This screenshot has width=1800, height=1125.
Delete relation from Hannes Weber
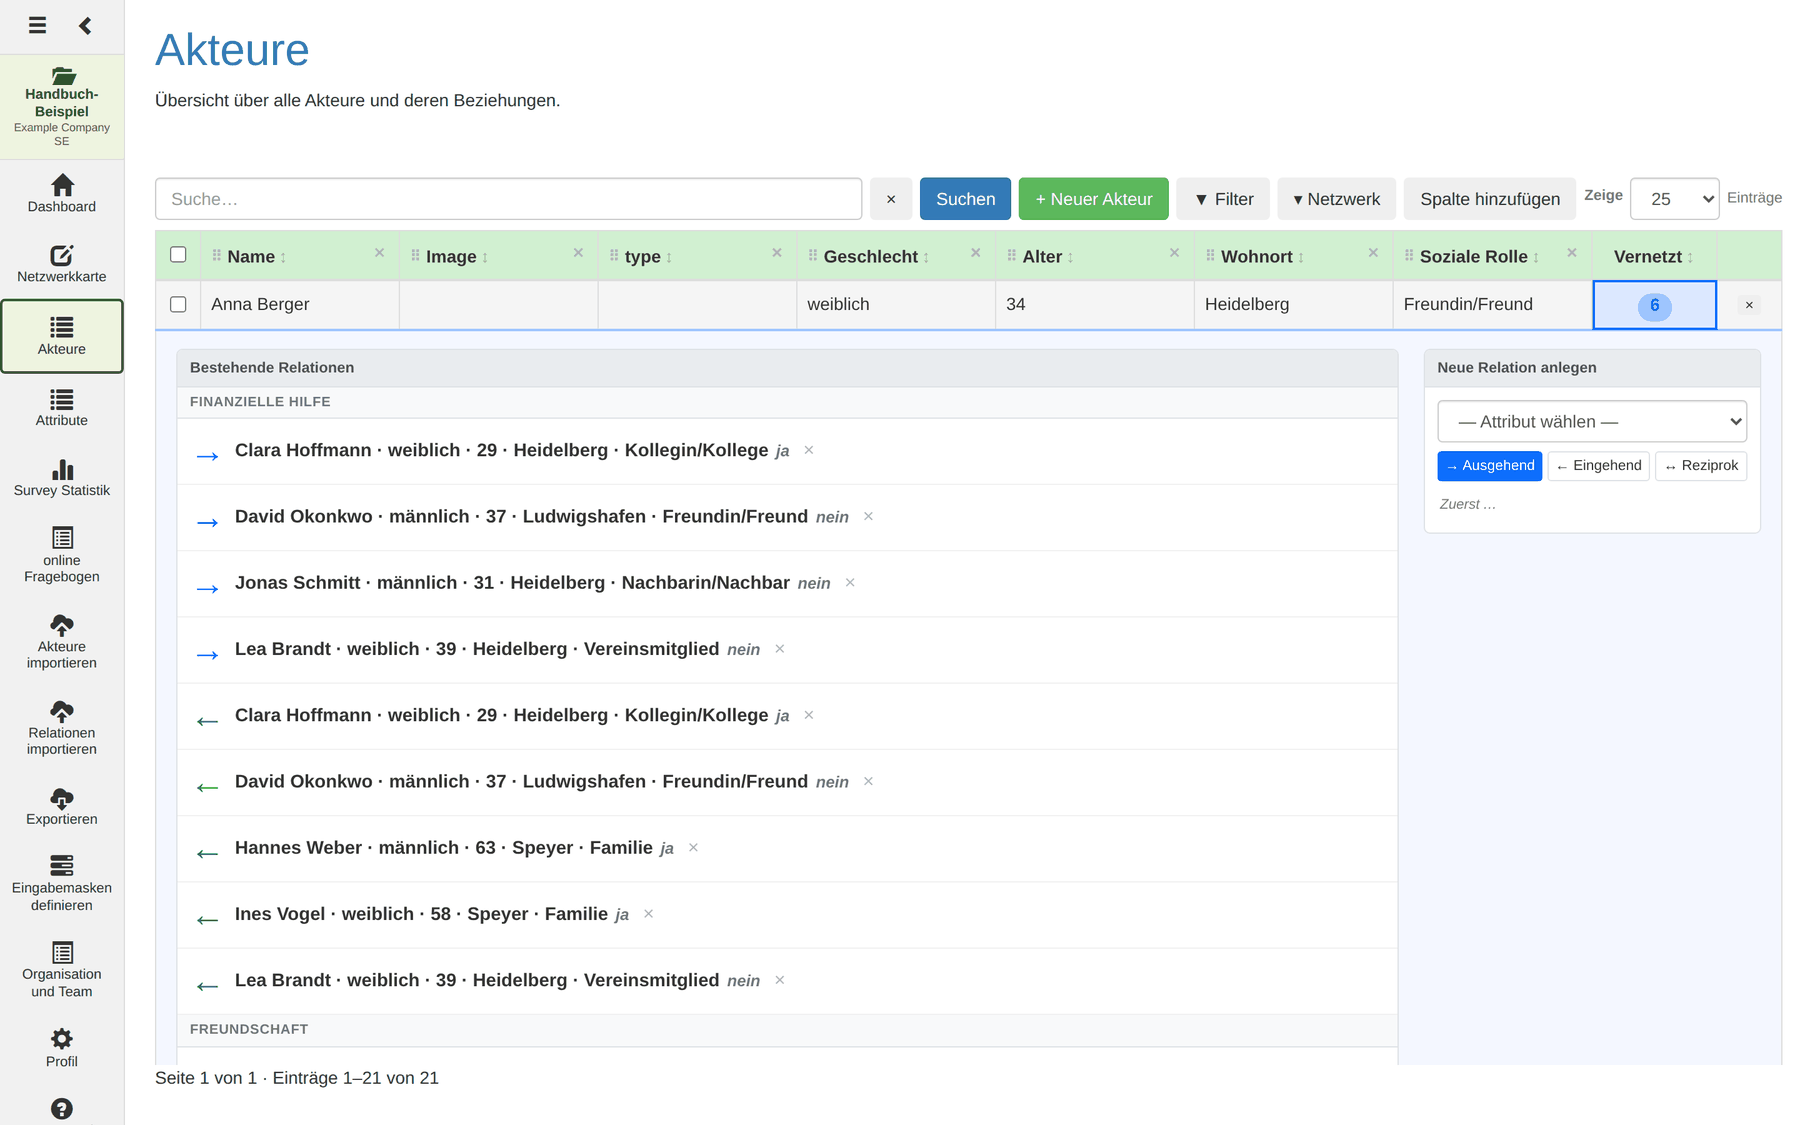(x=693, y=848)
